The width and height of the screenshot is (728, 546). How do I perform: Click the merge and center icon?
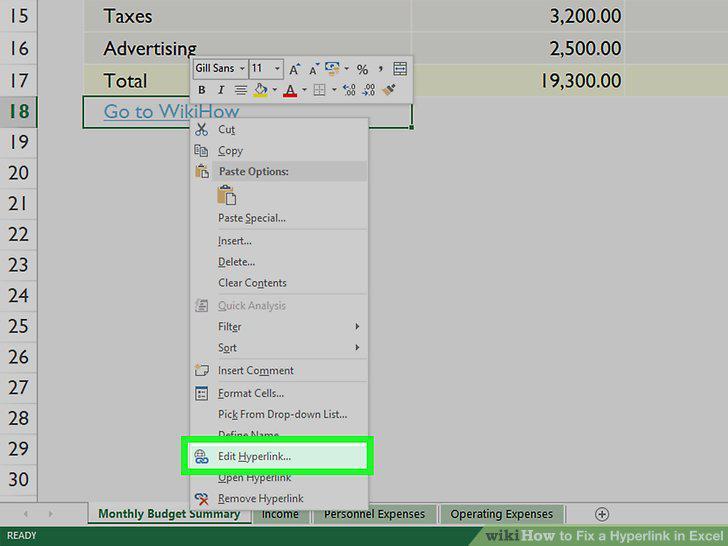coord(400,69)
